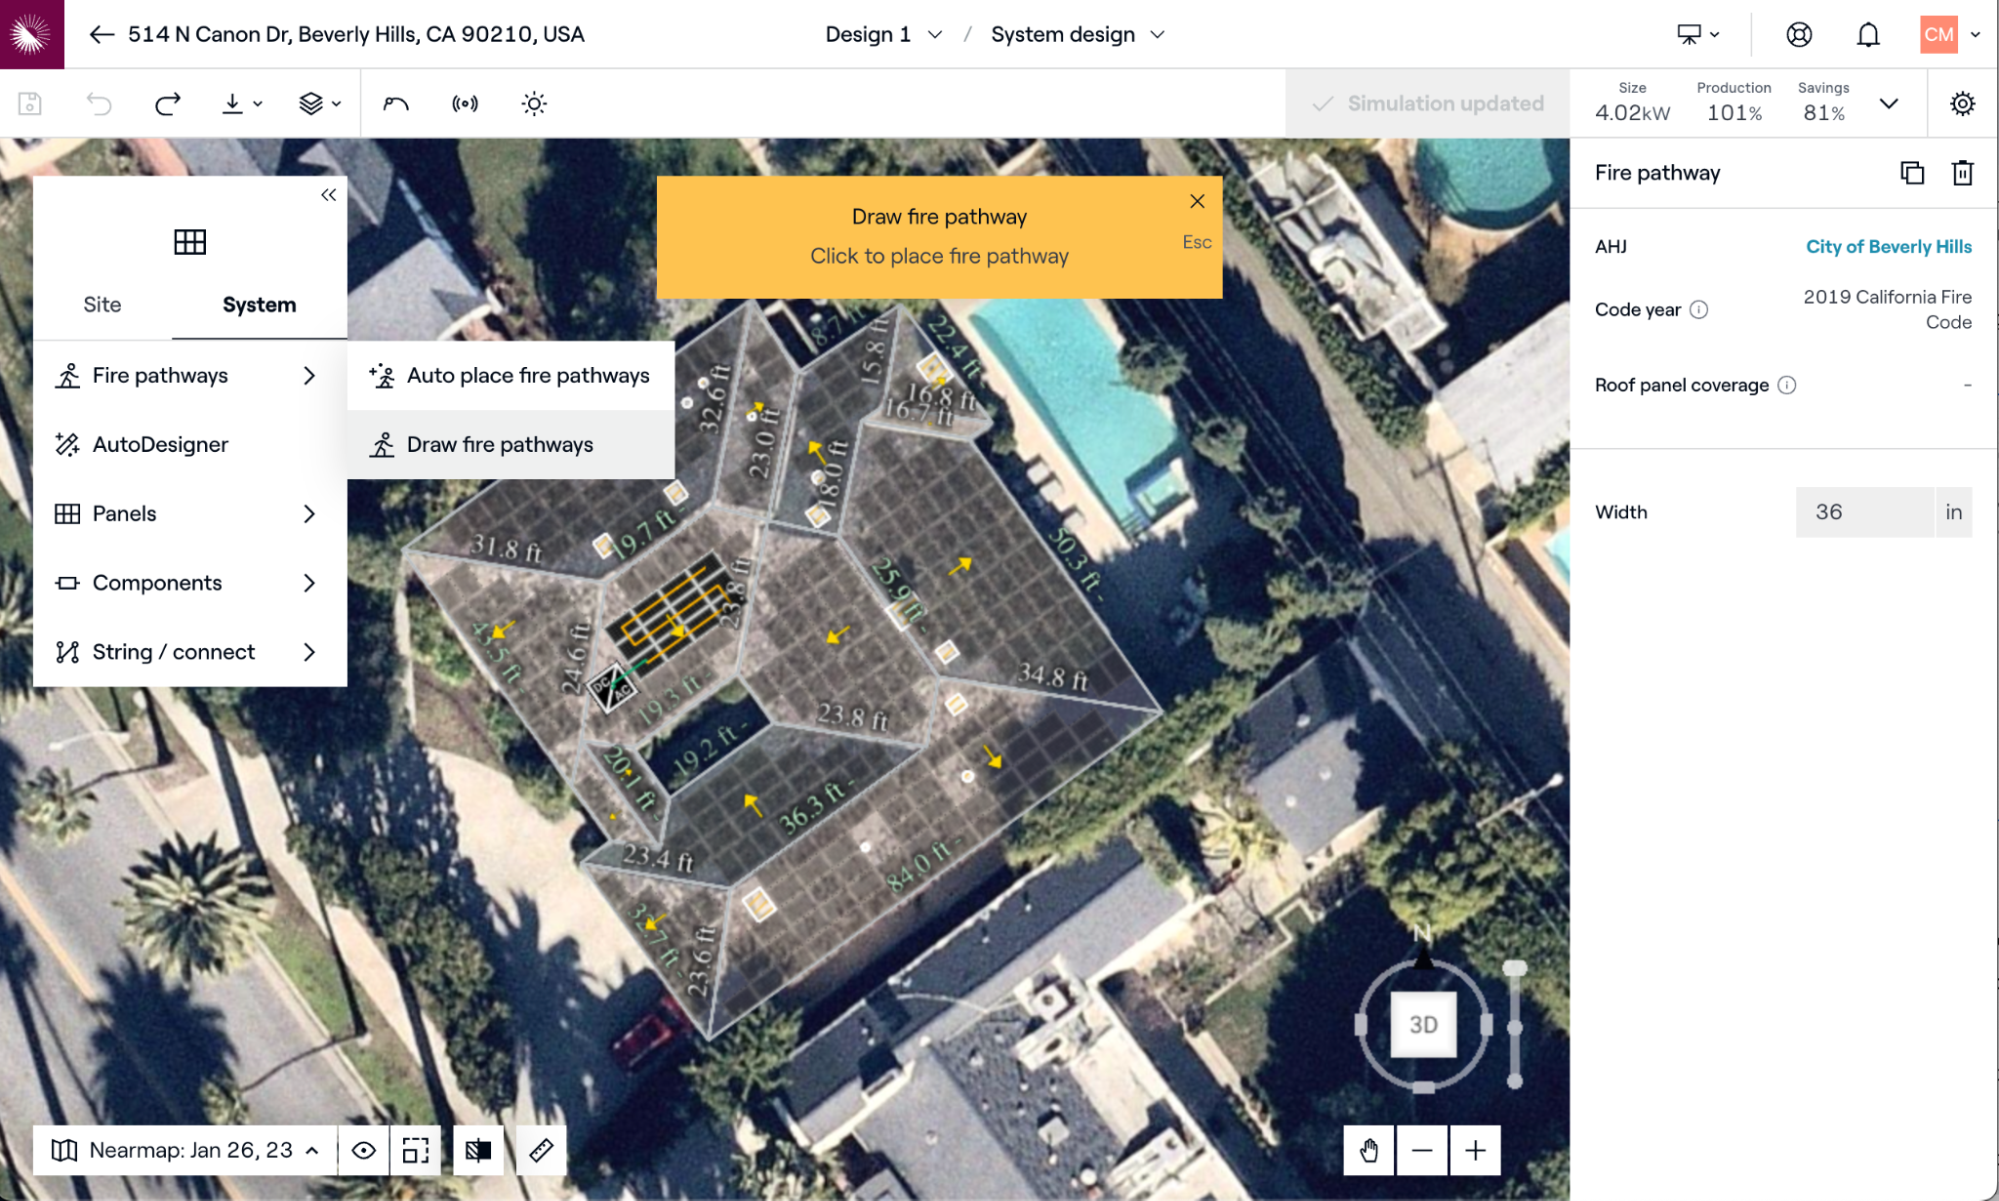1999x1201 pixels.
Task: Duplicate the fire pathway with copy icon
Action: 1911,173
